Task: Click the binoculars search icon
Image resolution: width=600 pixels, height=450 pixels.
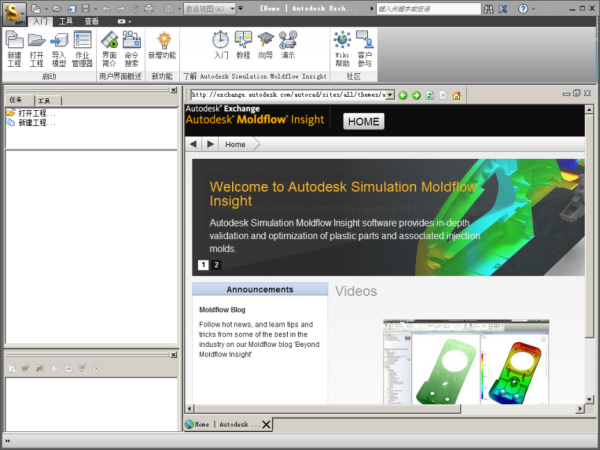Action: click(489, 9)
